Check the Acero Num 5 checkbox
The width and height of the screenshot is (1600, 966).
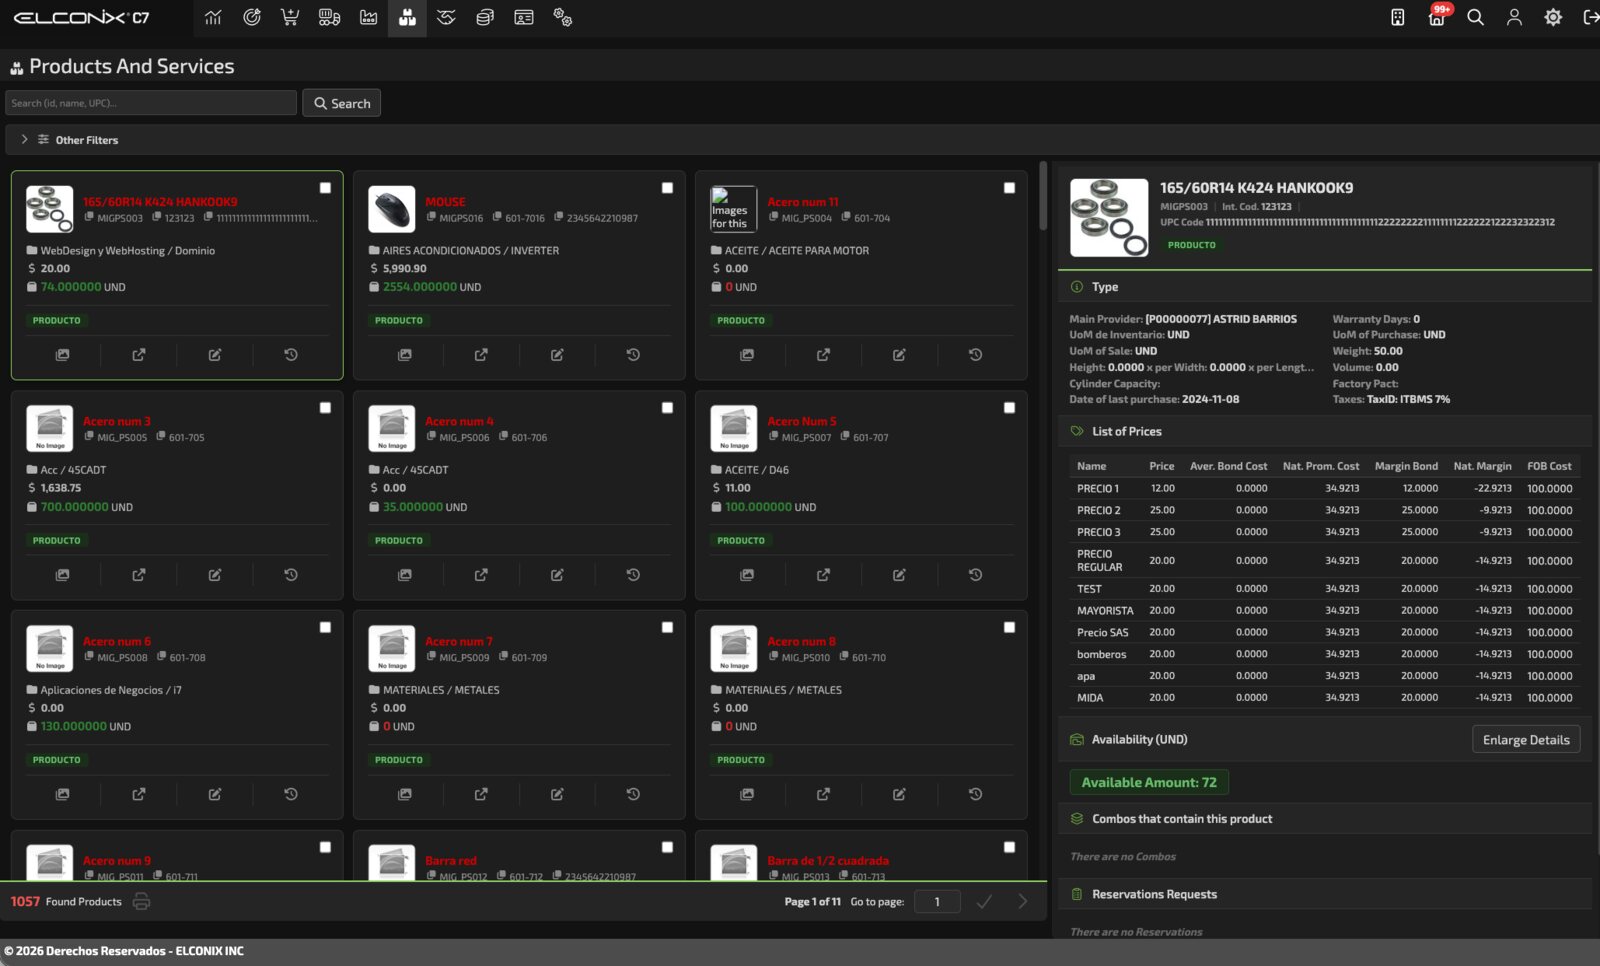[1009, 408]
